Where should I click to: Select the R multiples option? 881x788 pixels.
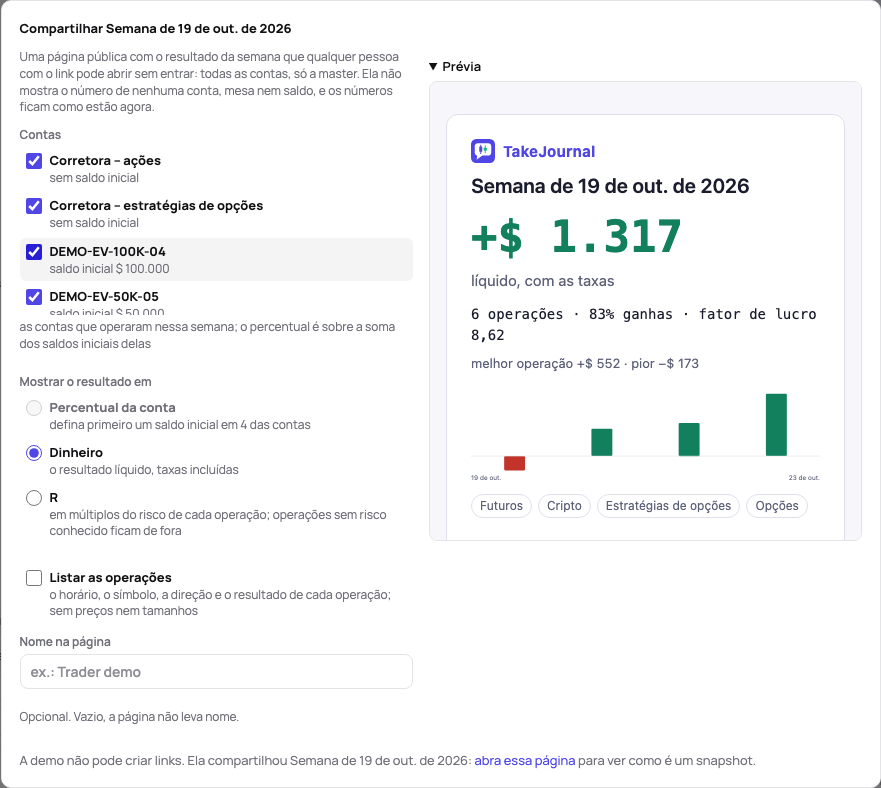point(34,497)
